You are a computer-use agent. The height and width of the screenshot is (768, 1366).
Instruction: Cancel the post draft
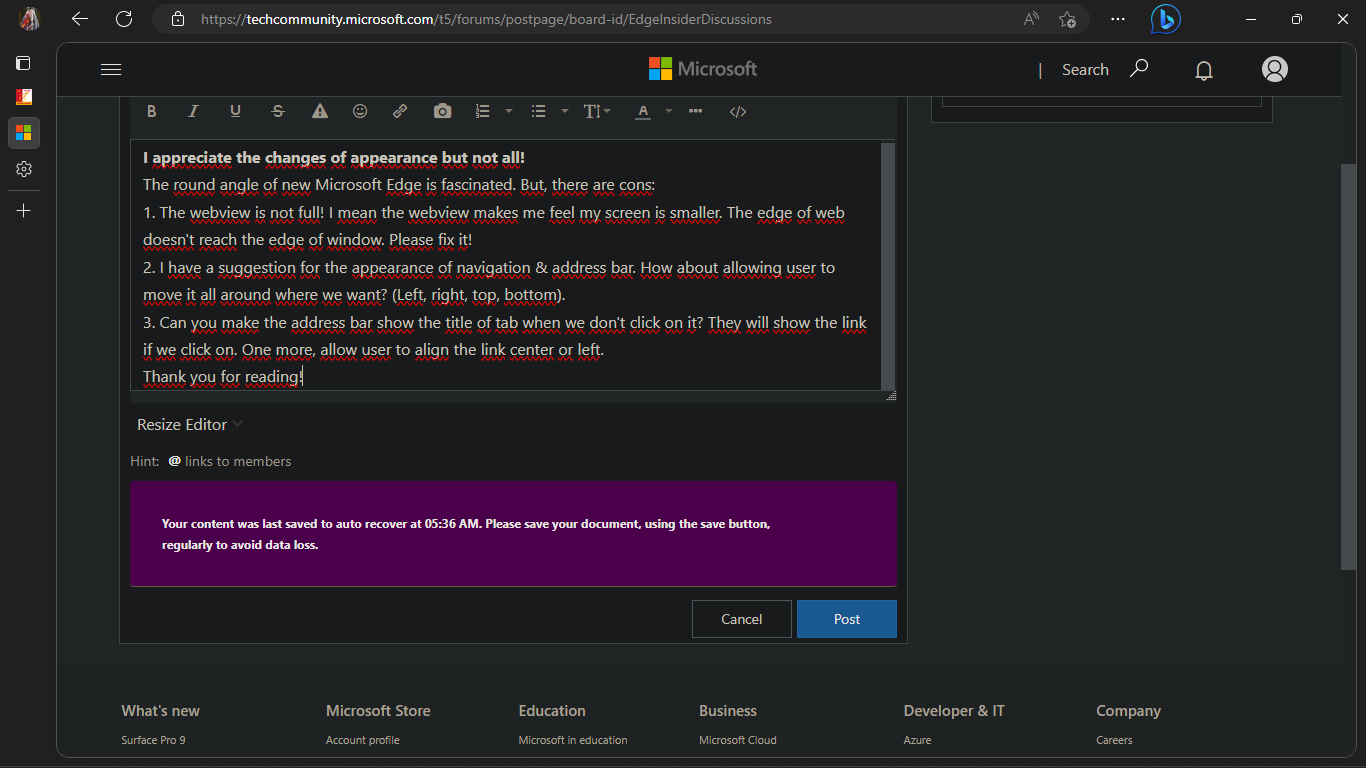[x=741, y=618]
